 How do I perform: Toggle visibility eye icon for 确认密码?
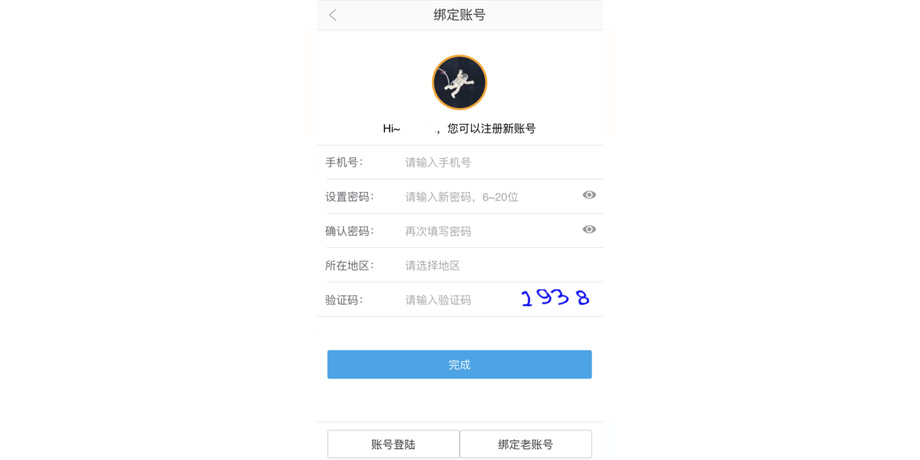(x=589, y=229)
